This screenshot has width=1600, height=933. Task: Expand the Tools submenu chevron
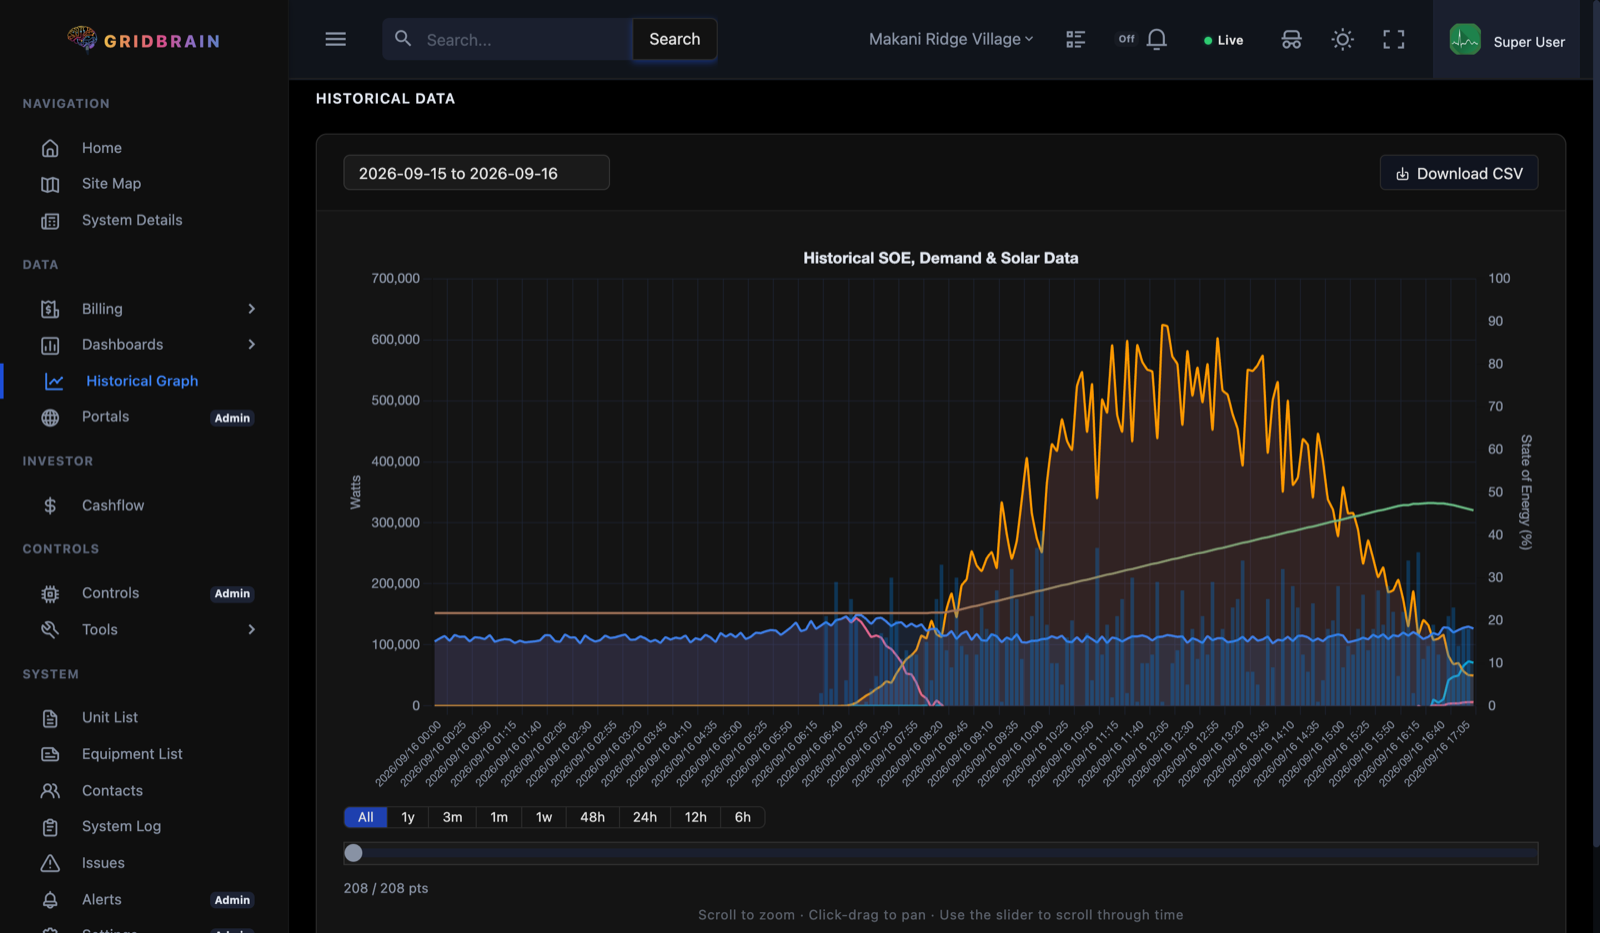point(252,630)
